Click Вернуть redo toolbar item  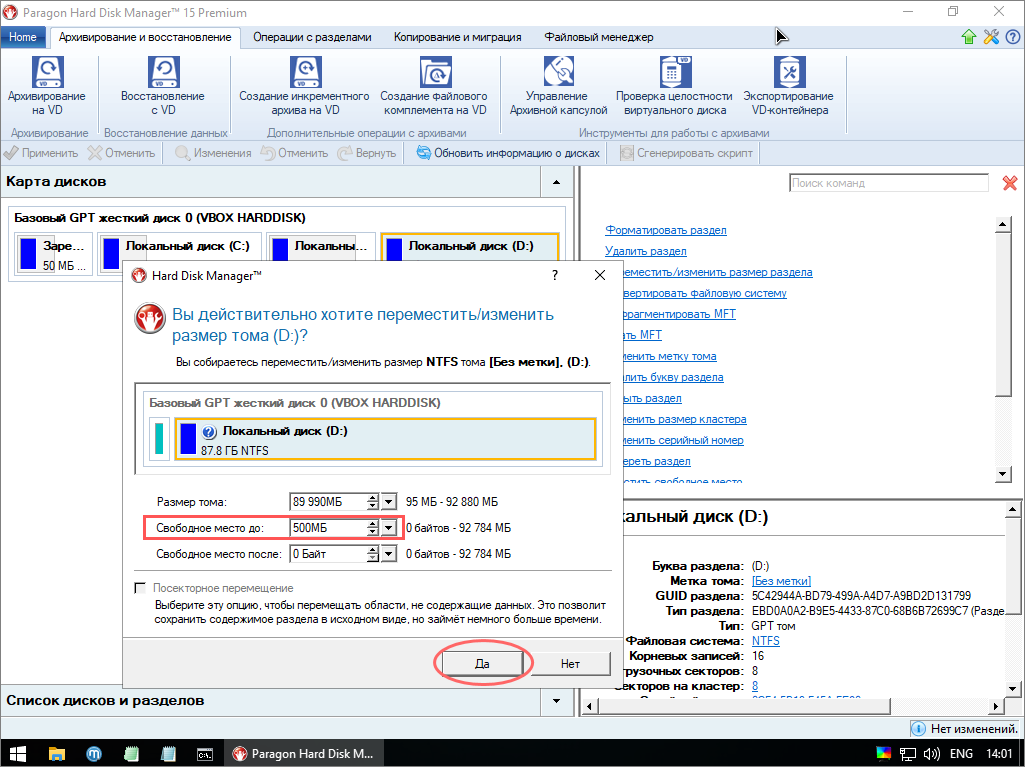coord(367,153)
